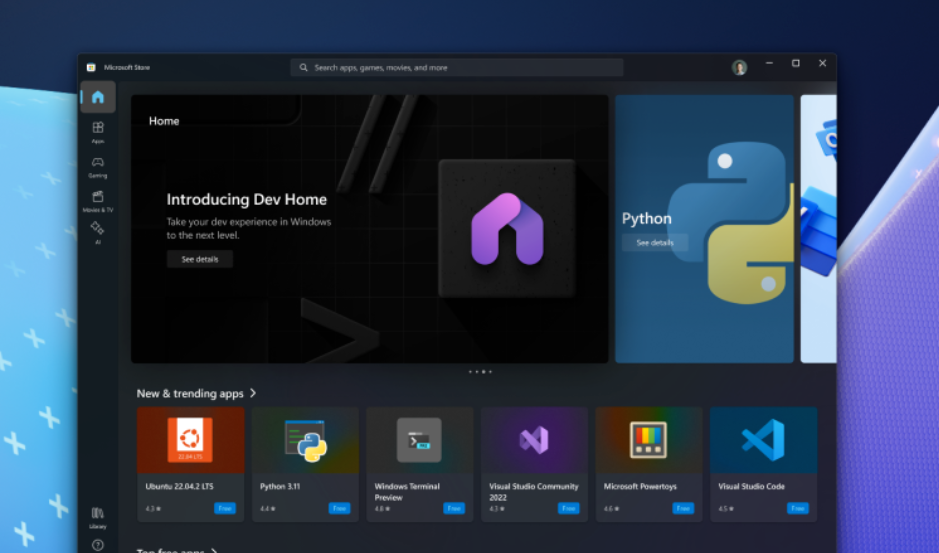Focus the Search apps, games, movies field
The image size is (939, 553).
tap(457, 68)
